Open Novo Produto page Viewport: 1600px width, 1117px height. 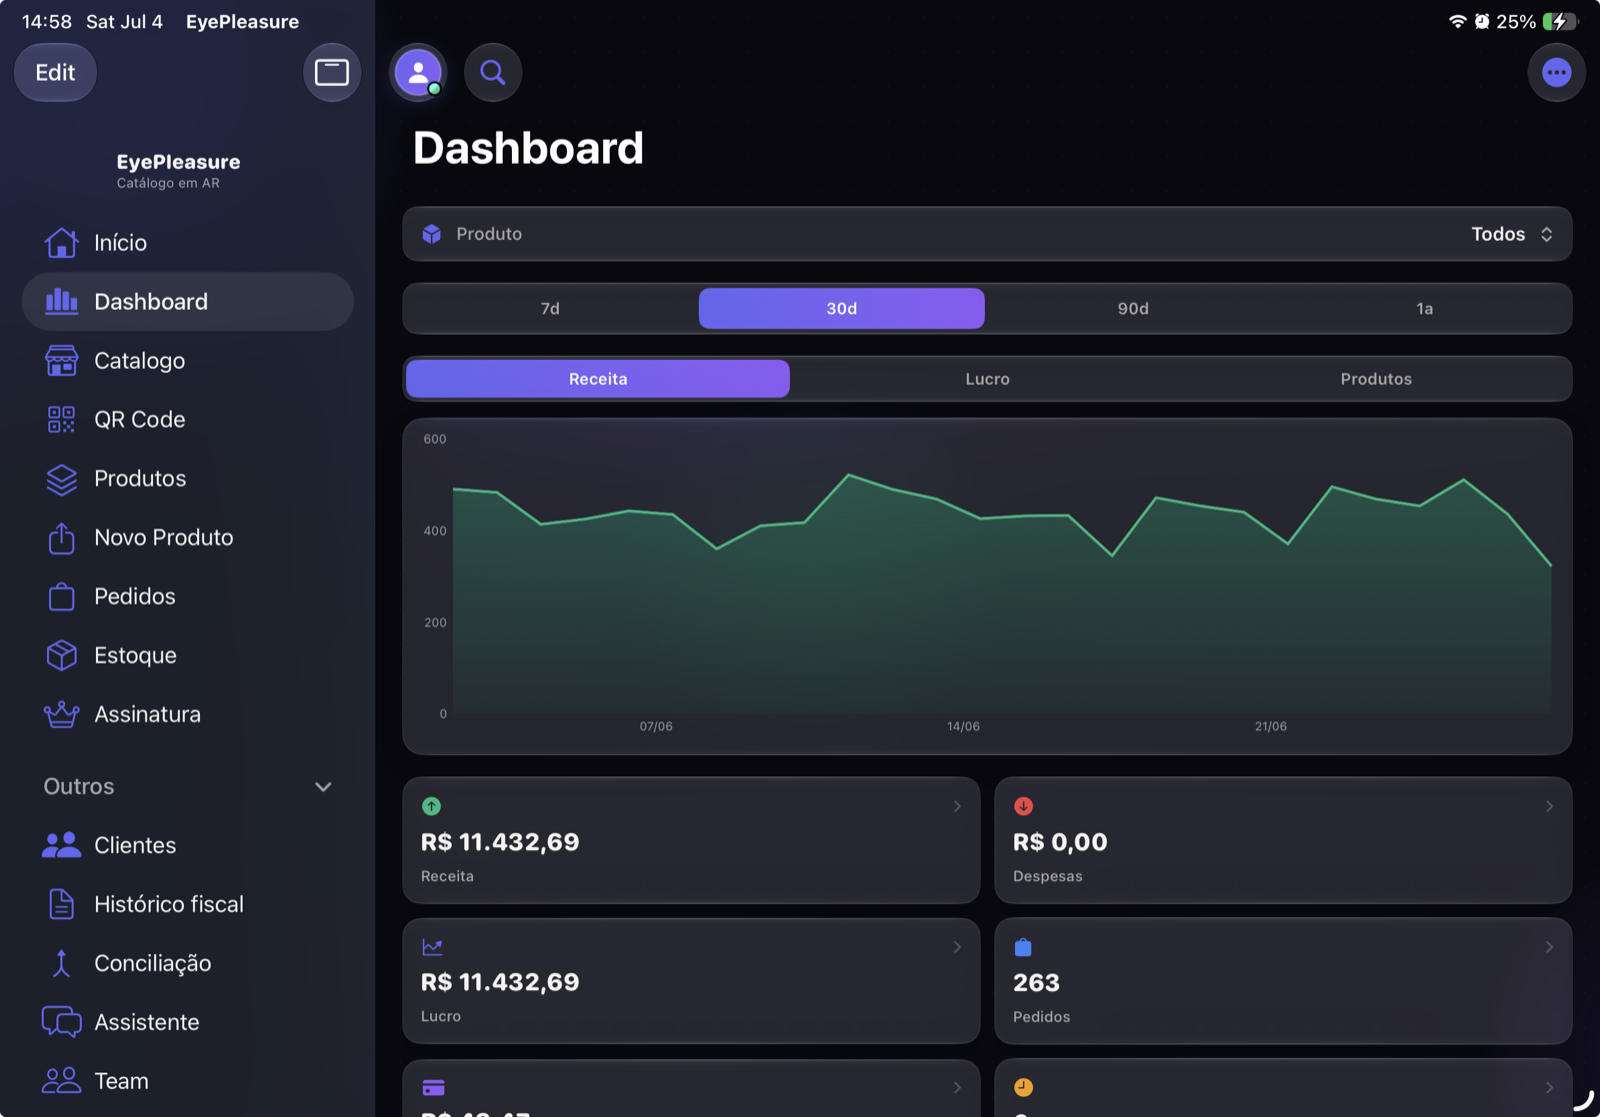187,537
